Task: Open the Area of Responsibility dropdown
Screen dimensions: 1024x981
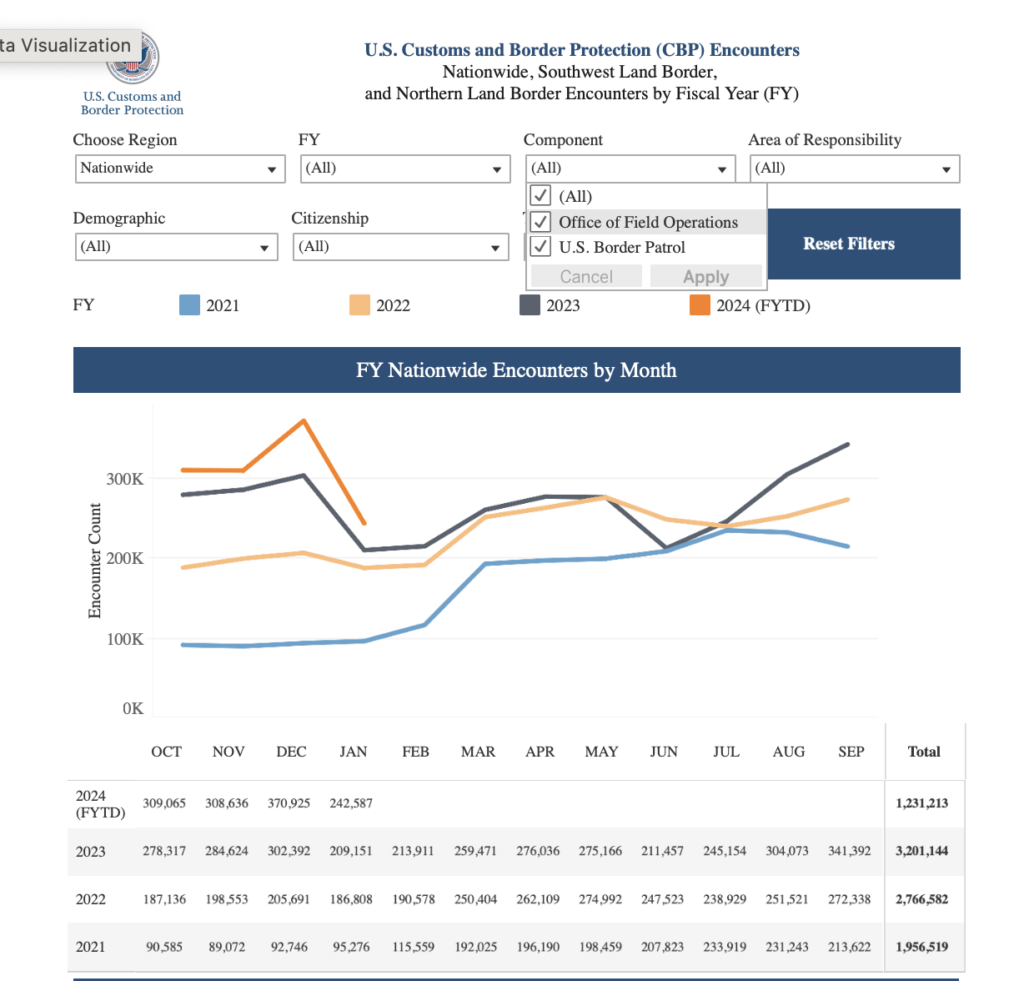Action: point(854,169)
